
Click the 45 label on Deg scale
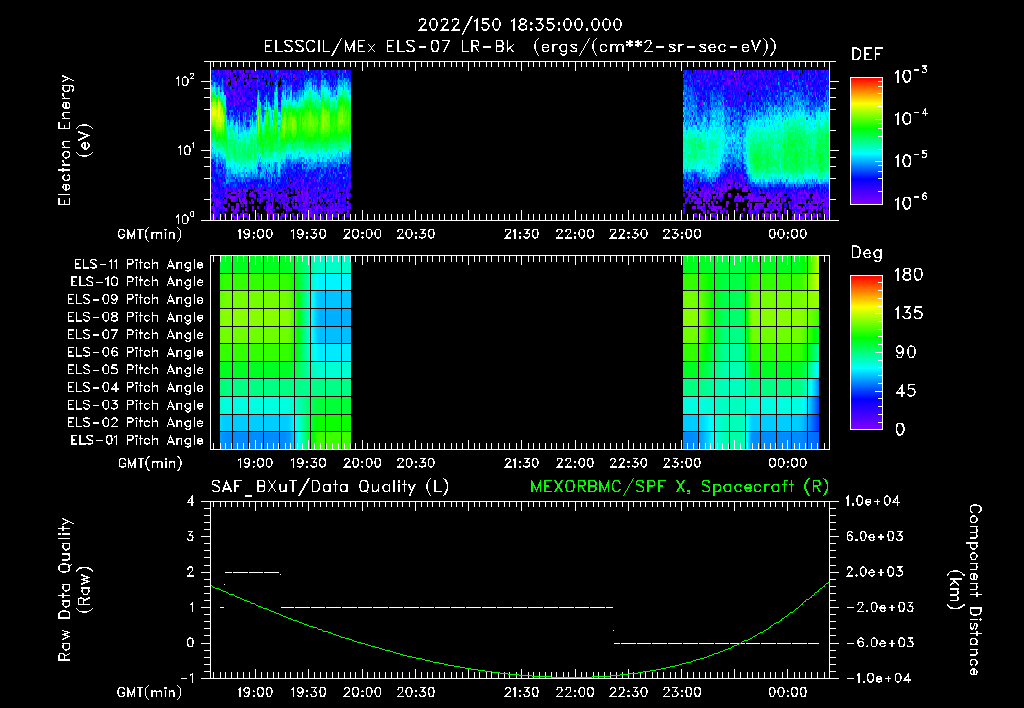(904, 391)
